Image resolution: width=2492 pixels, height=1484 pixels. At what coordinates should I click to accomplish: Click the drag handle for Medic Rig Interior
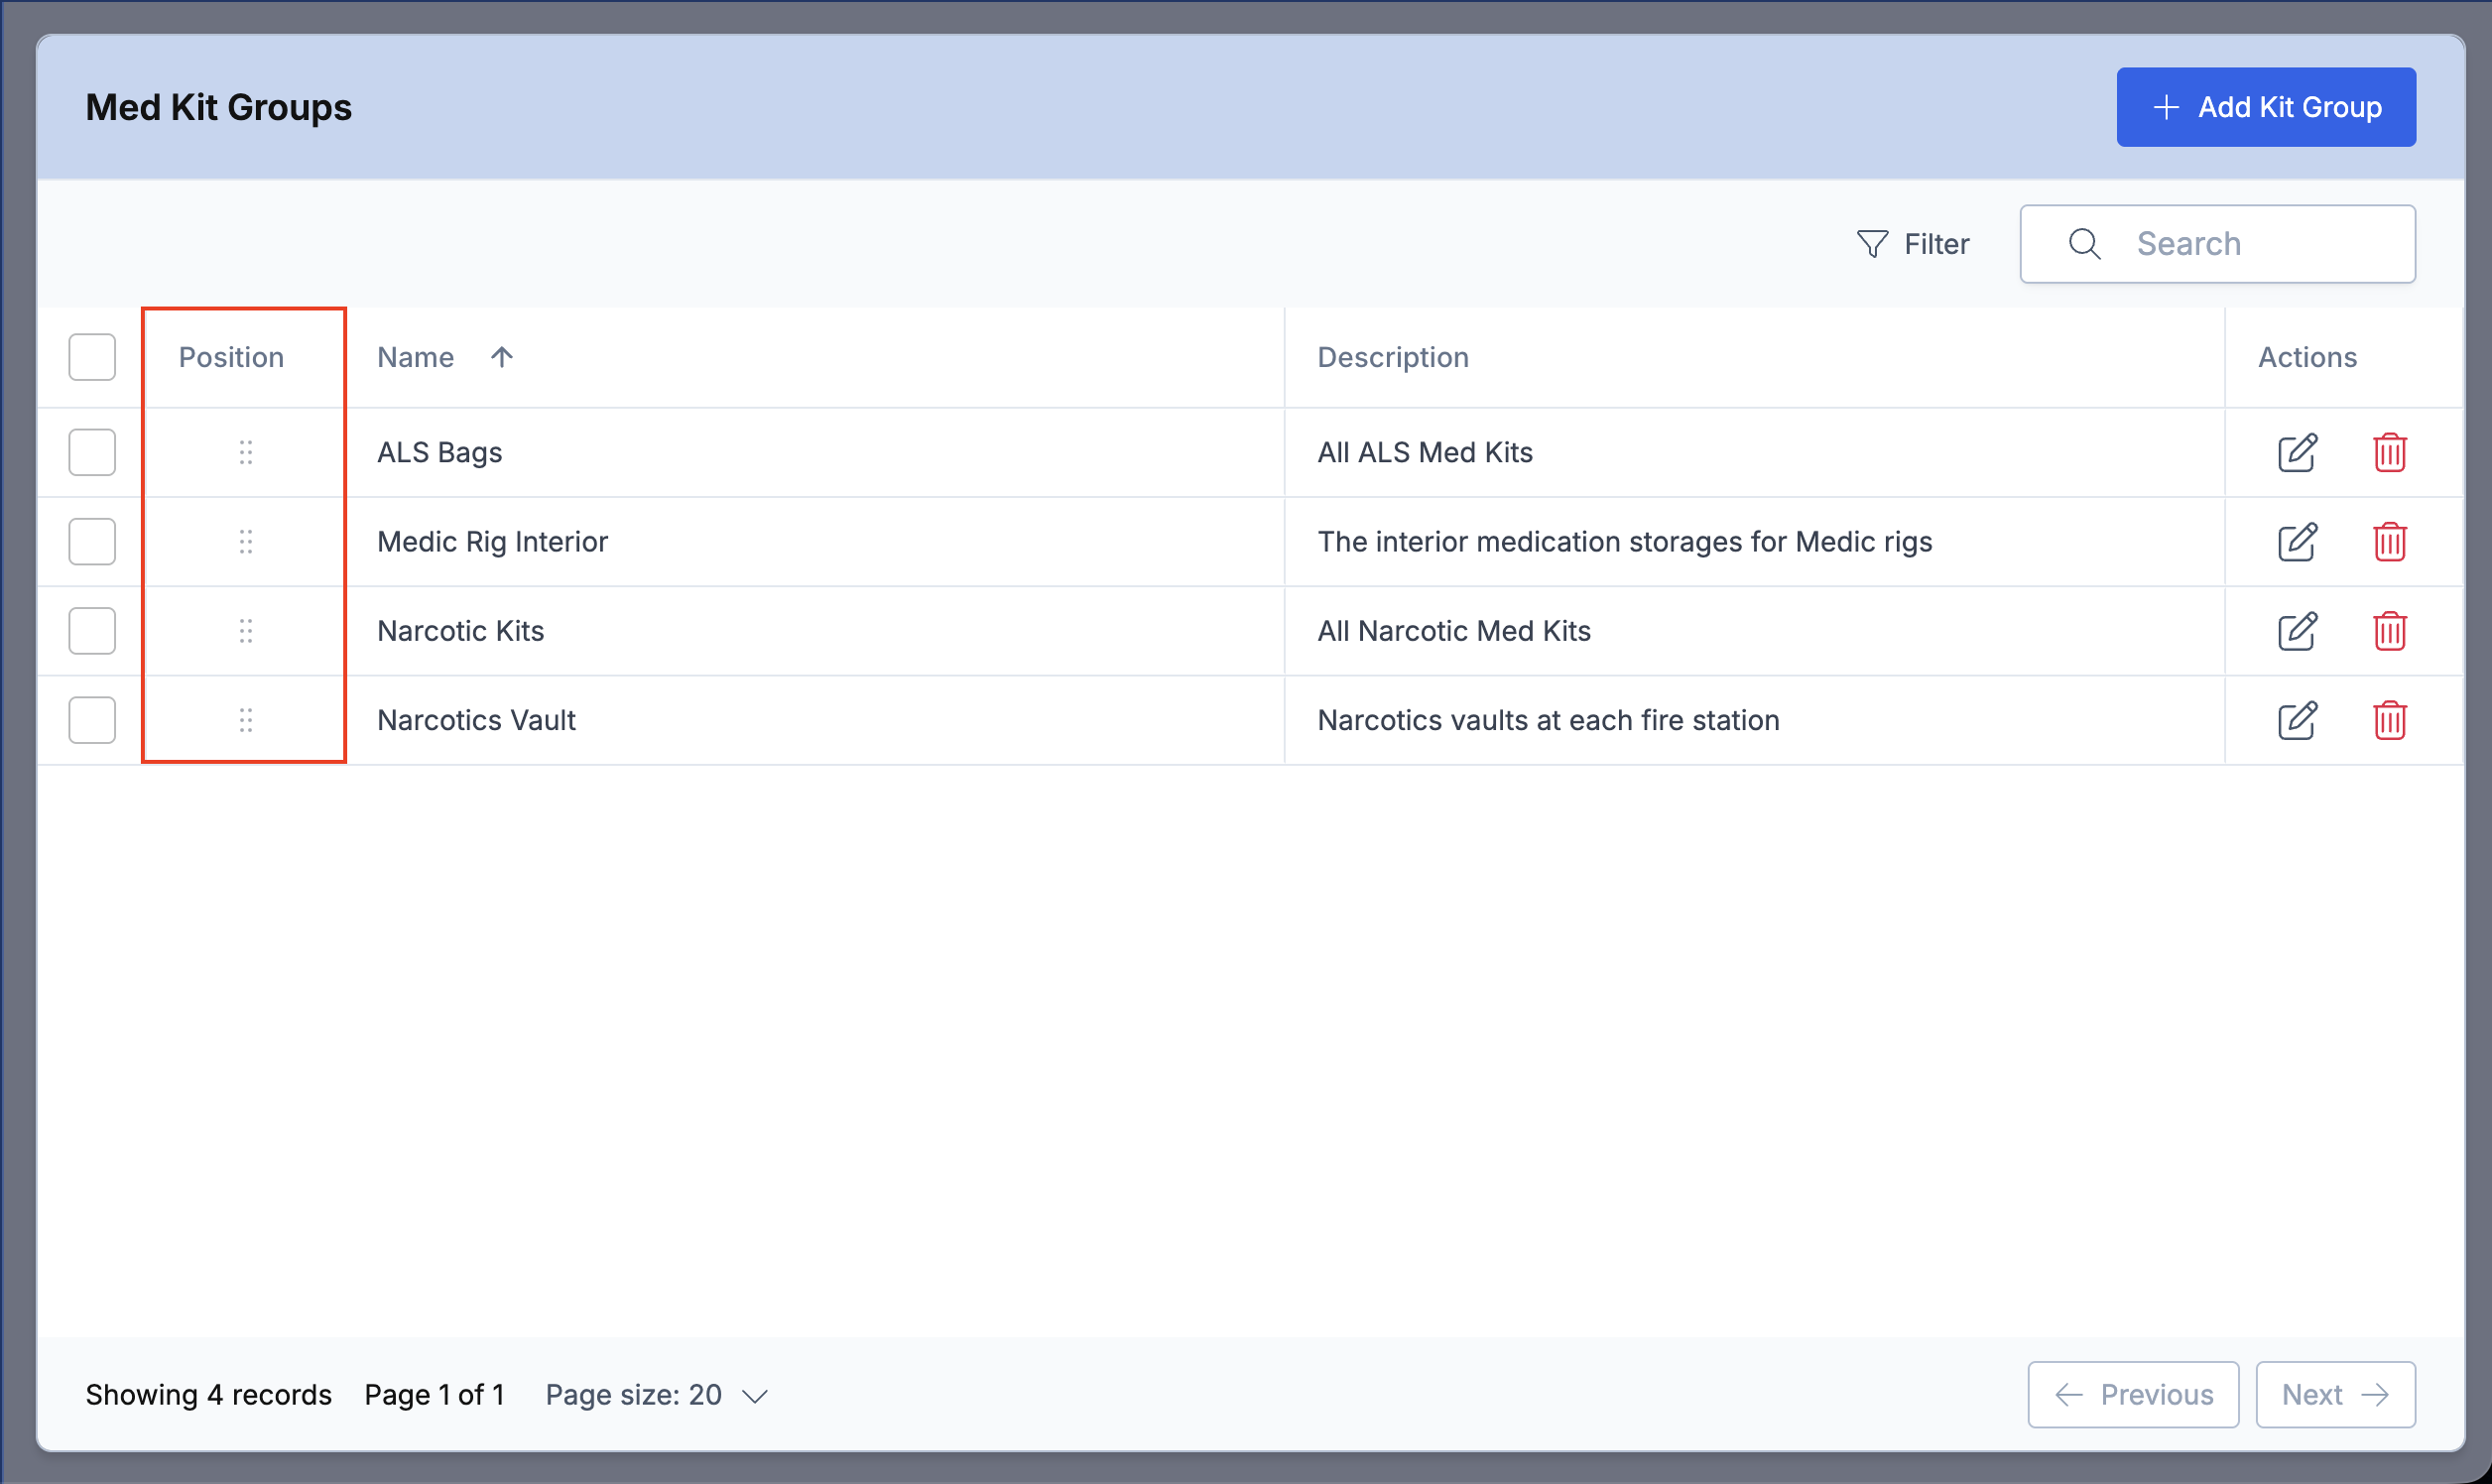pyautogui.click(x=246, y=541)
